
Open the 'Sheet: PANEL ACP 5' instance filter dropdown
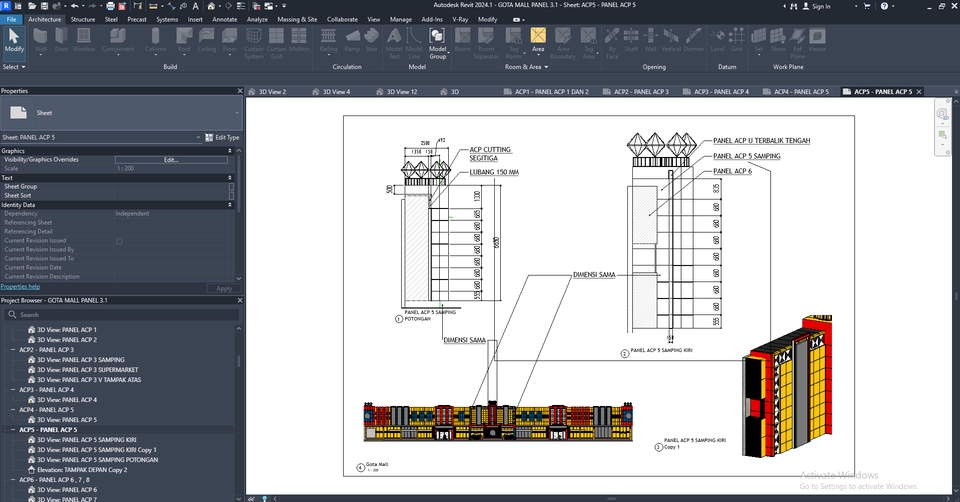point(198,138)
